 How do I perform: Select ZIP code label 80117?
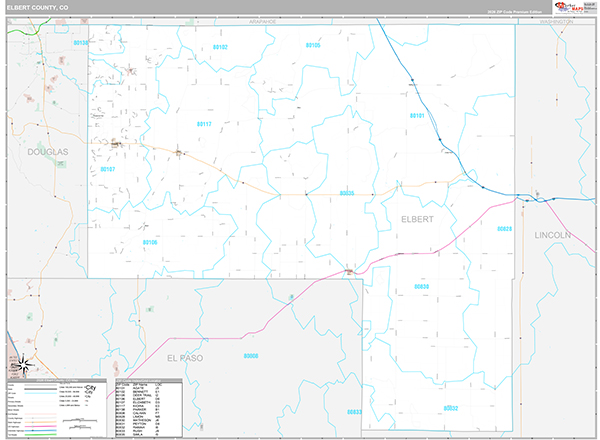204,124
